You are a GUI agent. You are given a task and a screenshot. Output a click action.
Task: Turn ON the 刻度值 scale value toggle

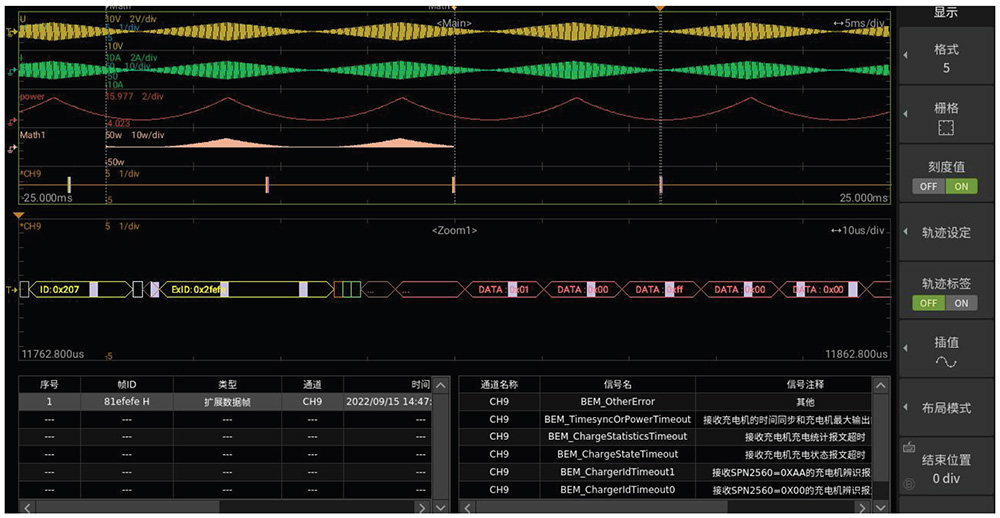click(961, 186)
